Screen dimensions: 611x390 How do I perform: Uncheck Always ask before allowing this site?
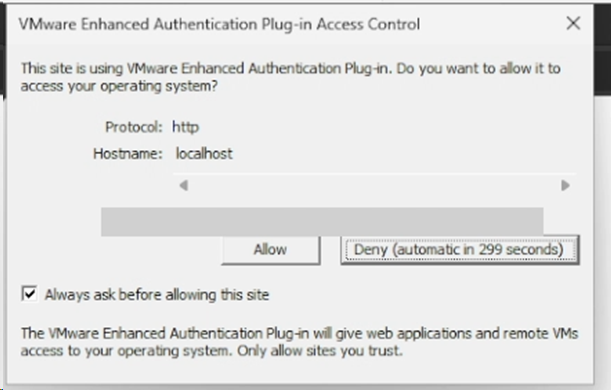30,294
